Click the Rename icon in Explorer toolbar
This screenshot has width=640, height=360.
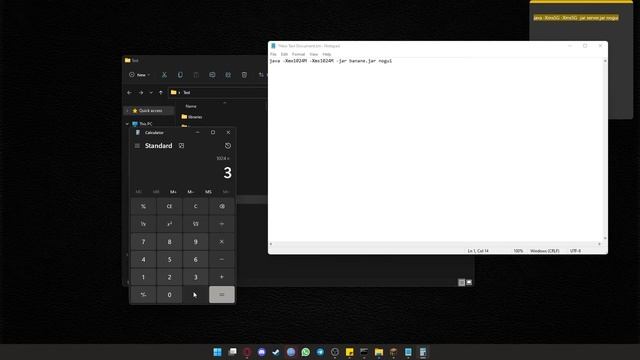click(212, 75)
